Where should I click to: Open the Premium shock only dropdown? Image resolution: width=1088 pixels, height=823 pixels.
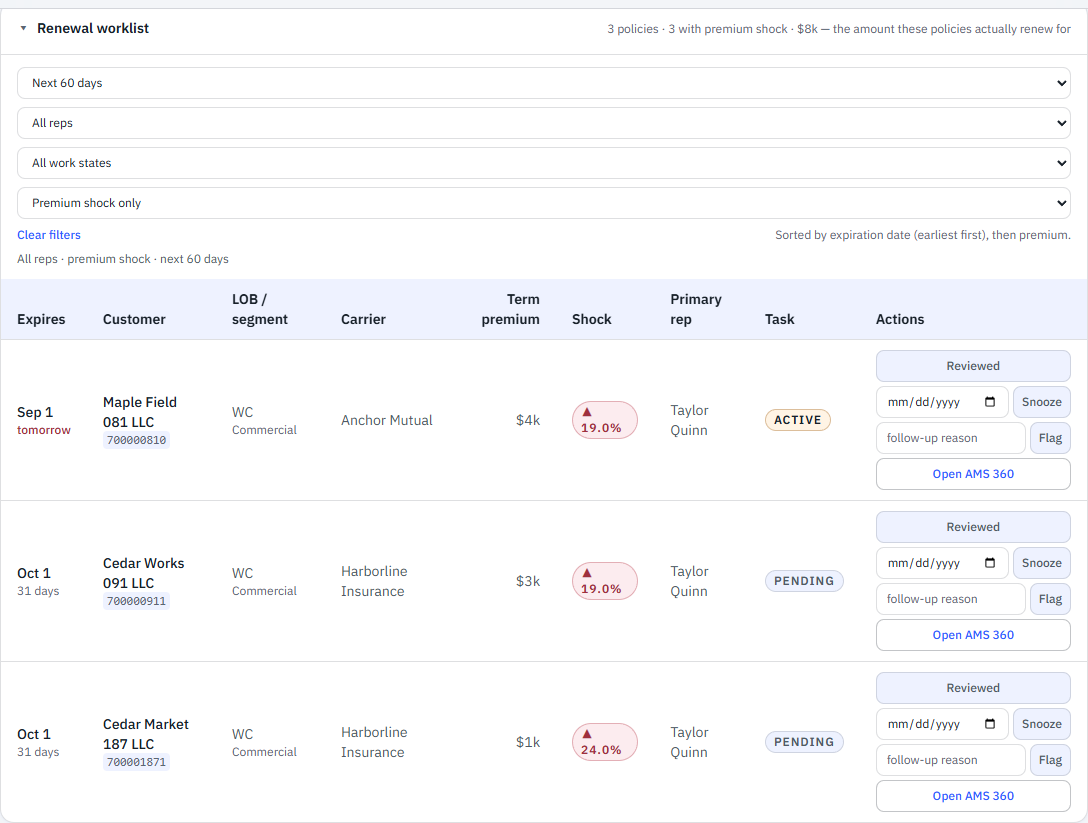[x=543, y=203]
